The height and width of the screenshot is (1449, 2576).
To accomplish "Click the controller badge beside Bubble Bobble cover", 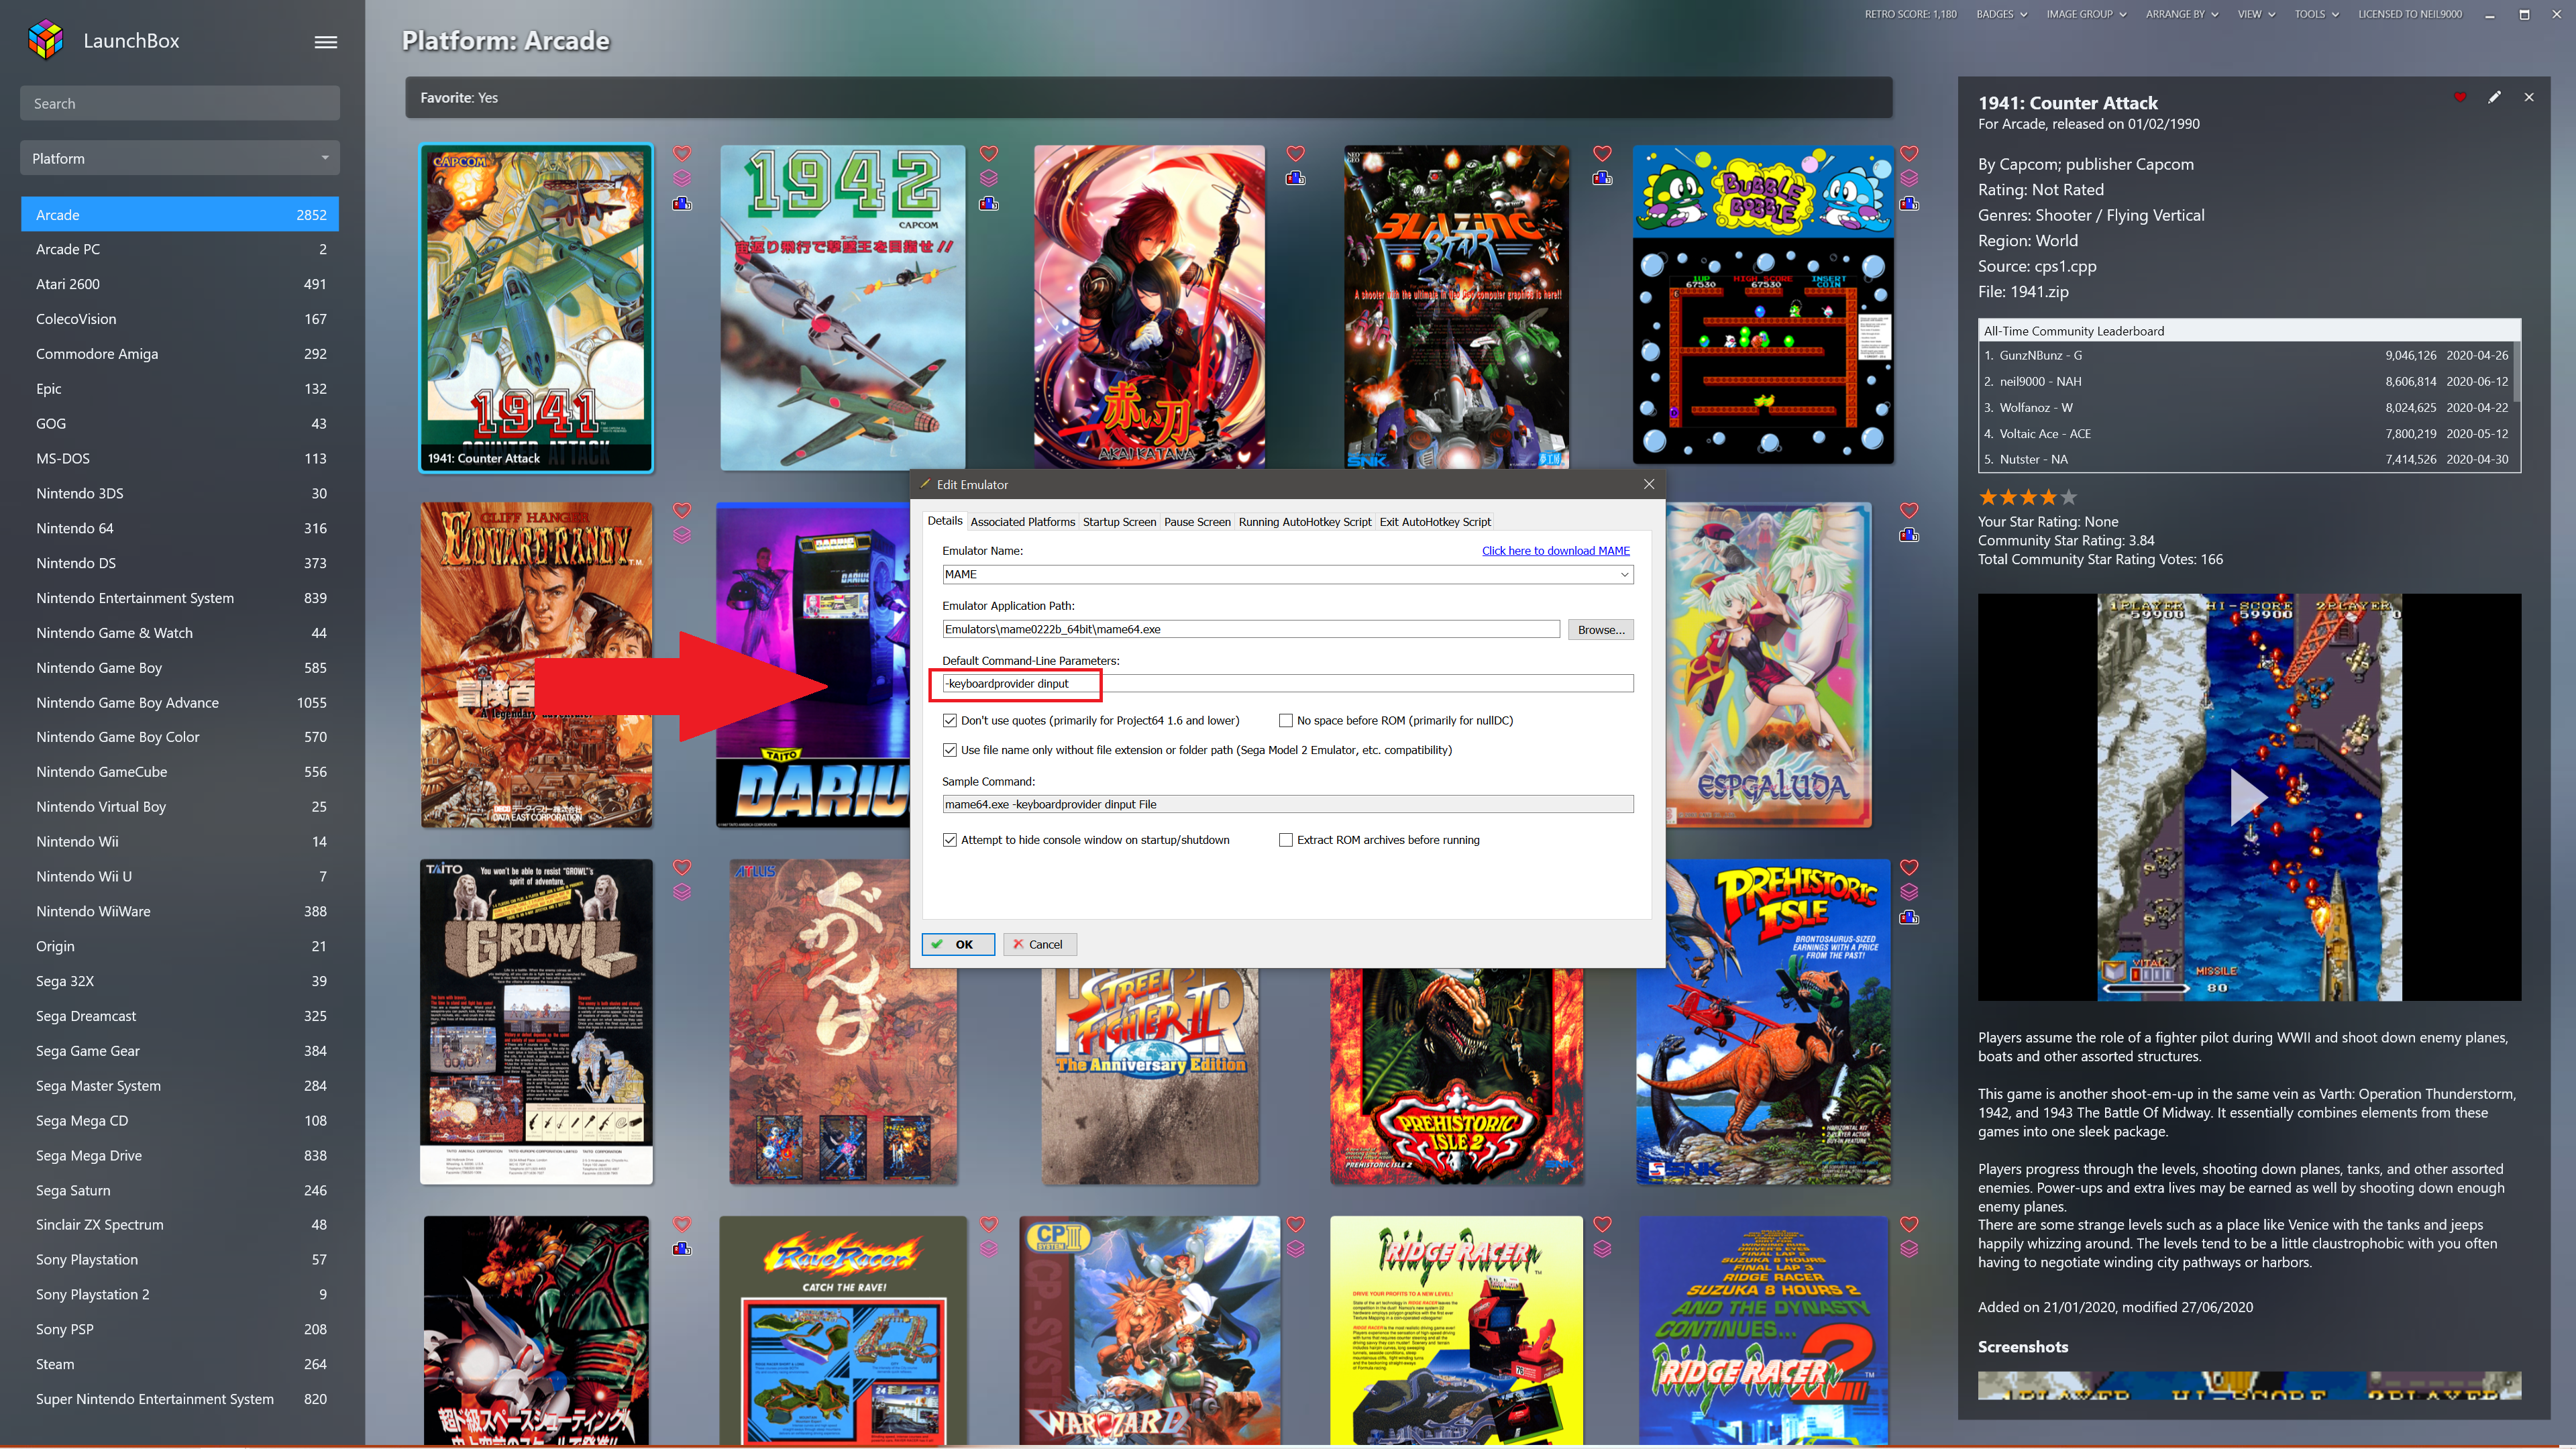I will point(1909,204).
